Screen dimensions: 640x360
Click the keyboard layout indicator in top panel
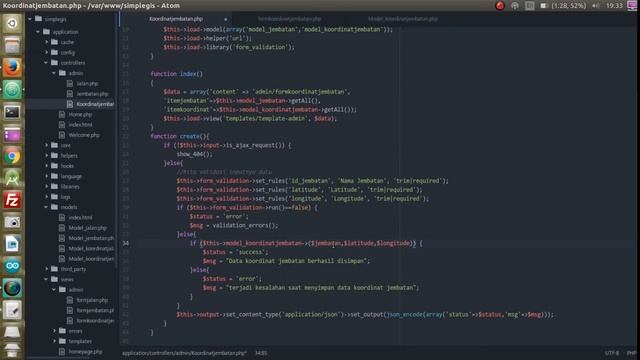529,5
